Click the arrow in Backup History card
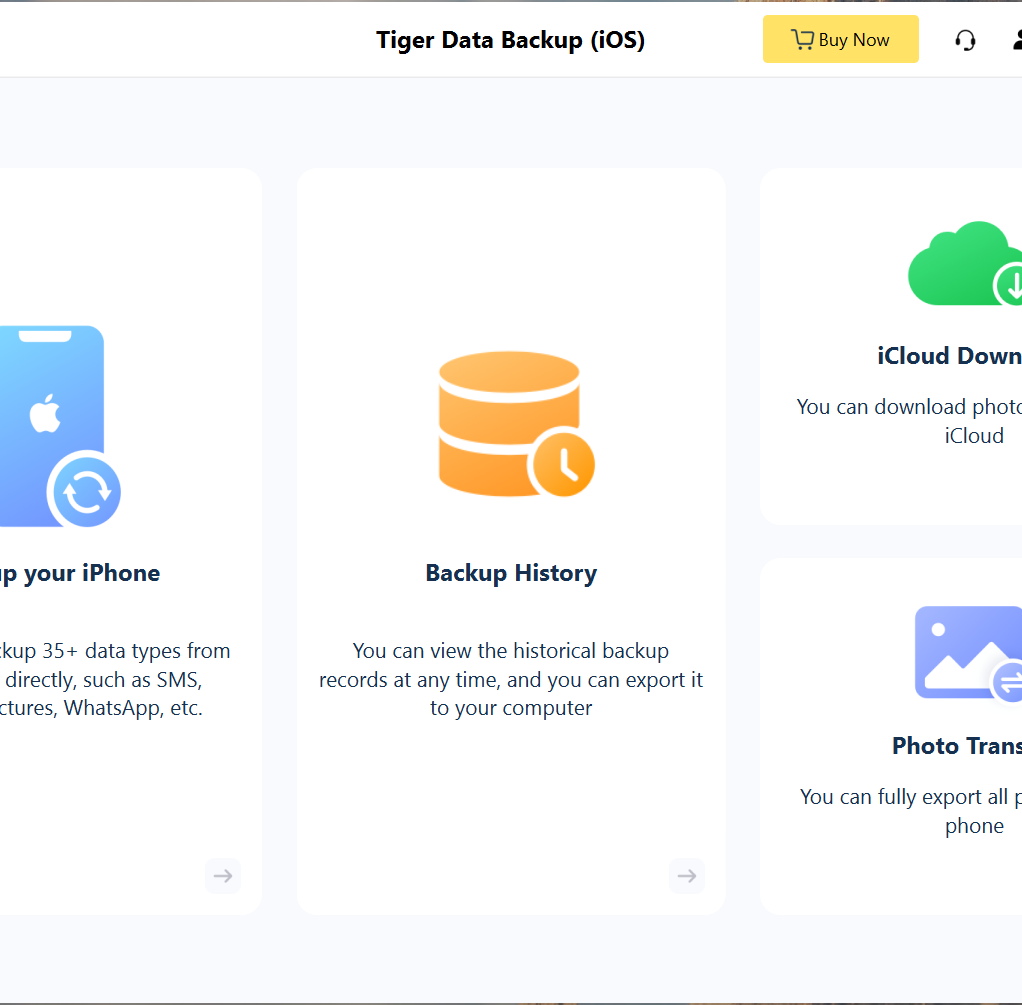 click(x=687, y=876)
